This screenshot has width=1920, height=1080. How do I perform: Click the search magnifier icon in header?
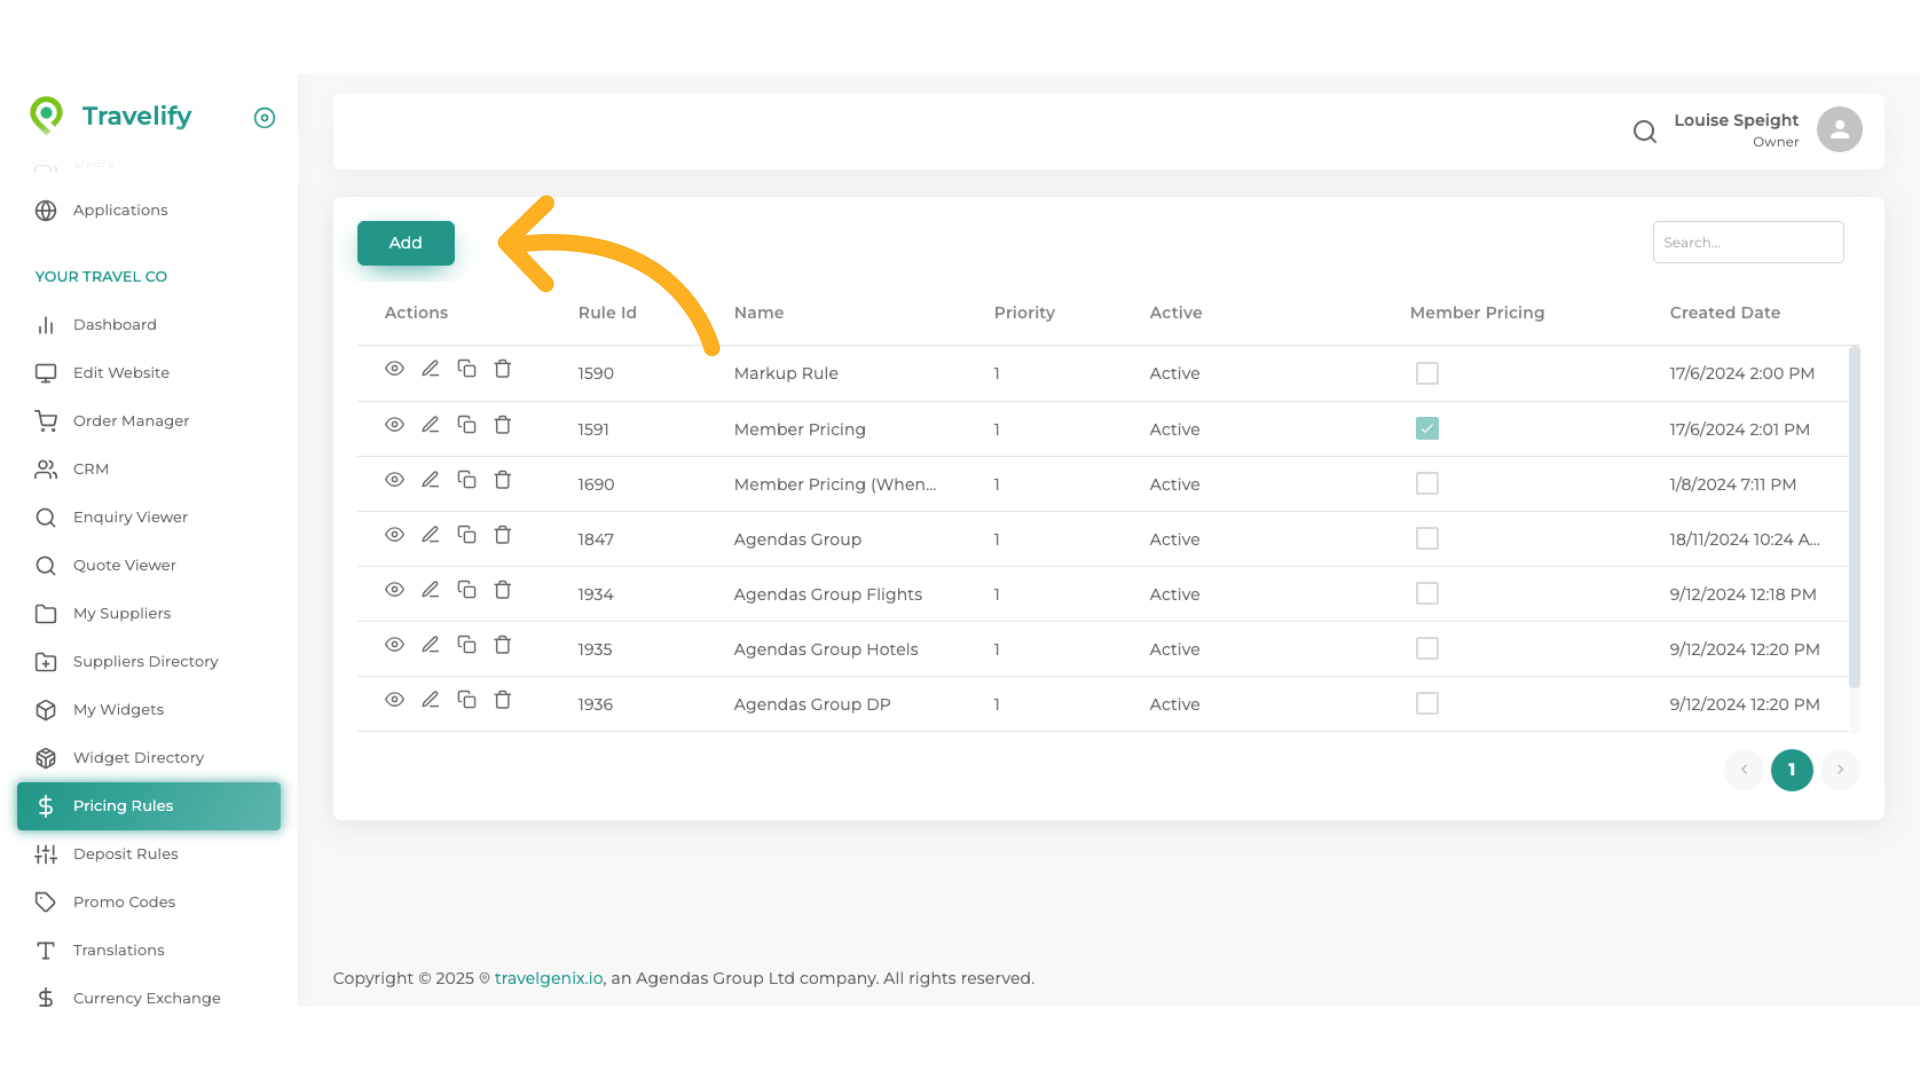click(1645, 131)
